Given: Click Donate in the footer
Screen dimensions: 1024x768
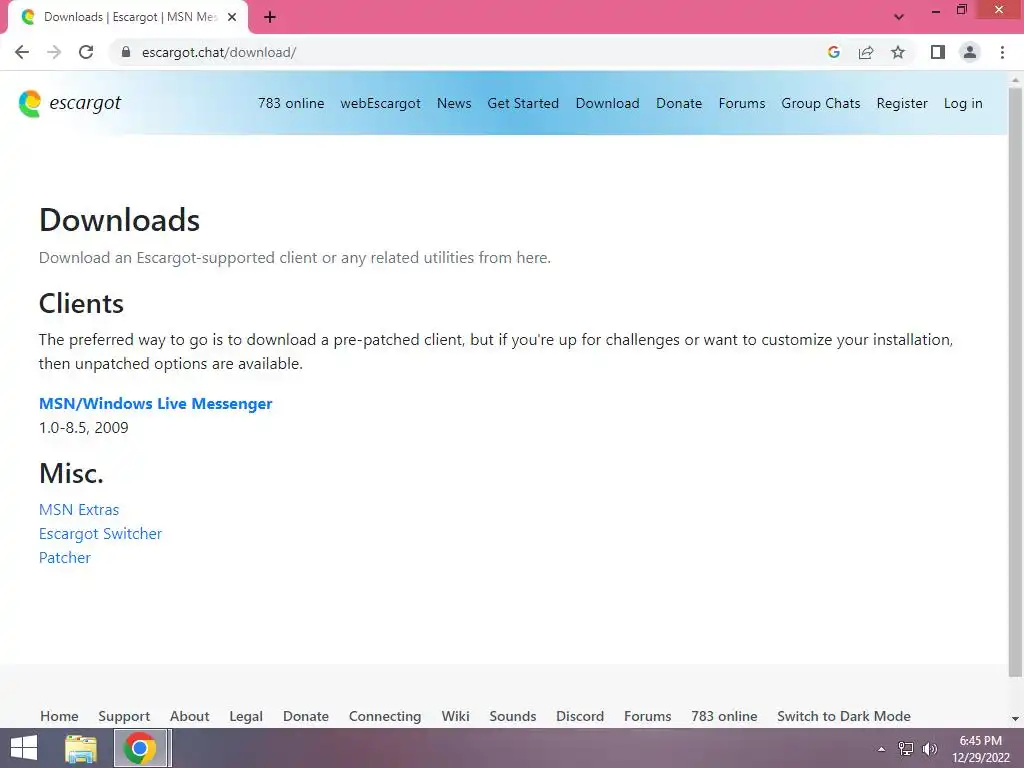Looking at the screenshot, I should click(x=306, y=716).
